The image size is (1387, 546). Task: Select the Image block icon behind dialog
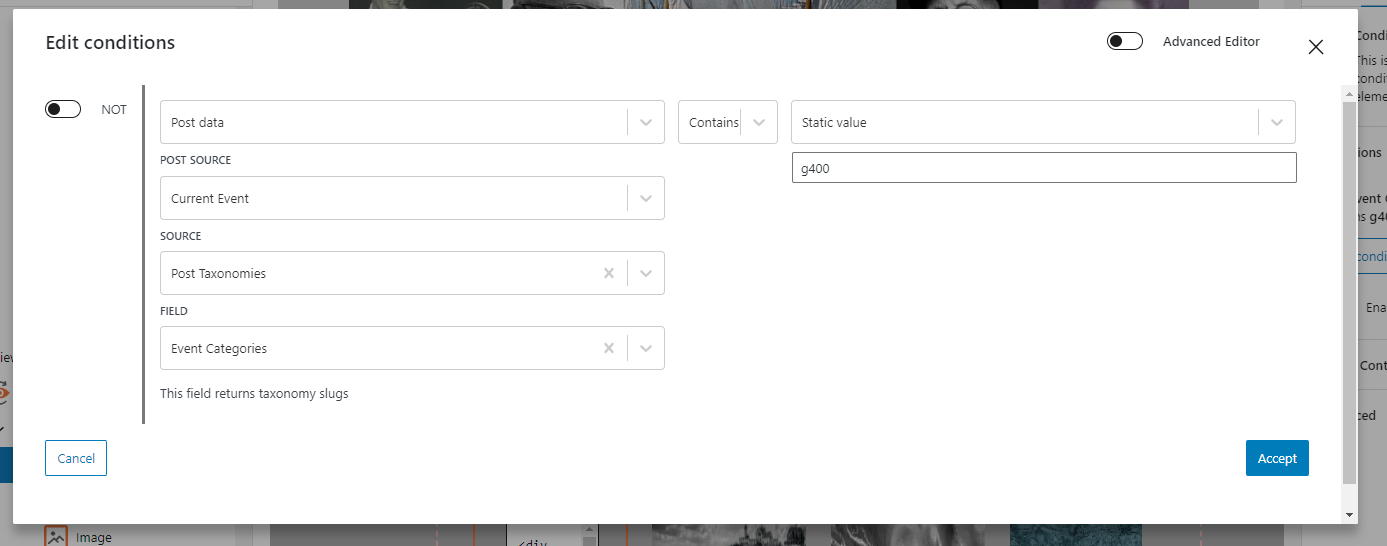(56, 536)
